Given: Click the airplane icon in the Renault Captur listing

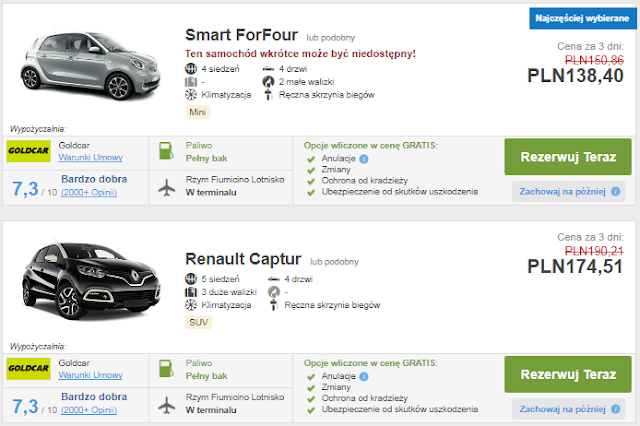Looking at the screenshot, I should 167,405.
